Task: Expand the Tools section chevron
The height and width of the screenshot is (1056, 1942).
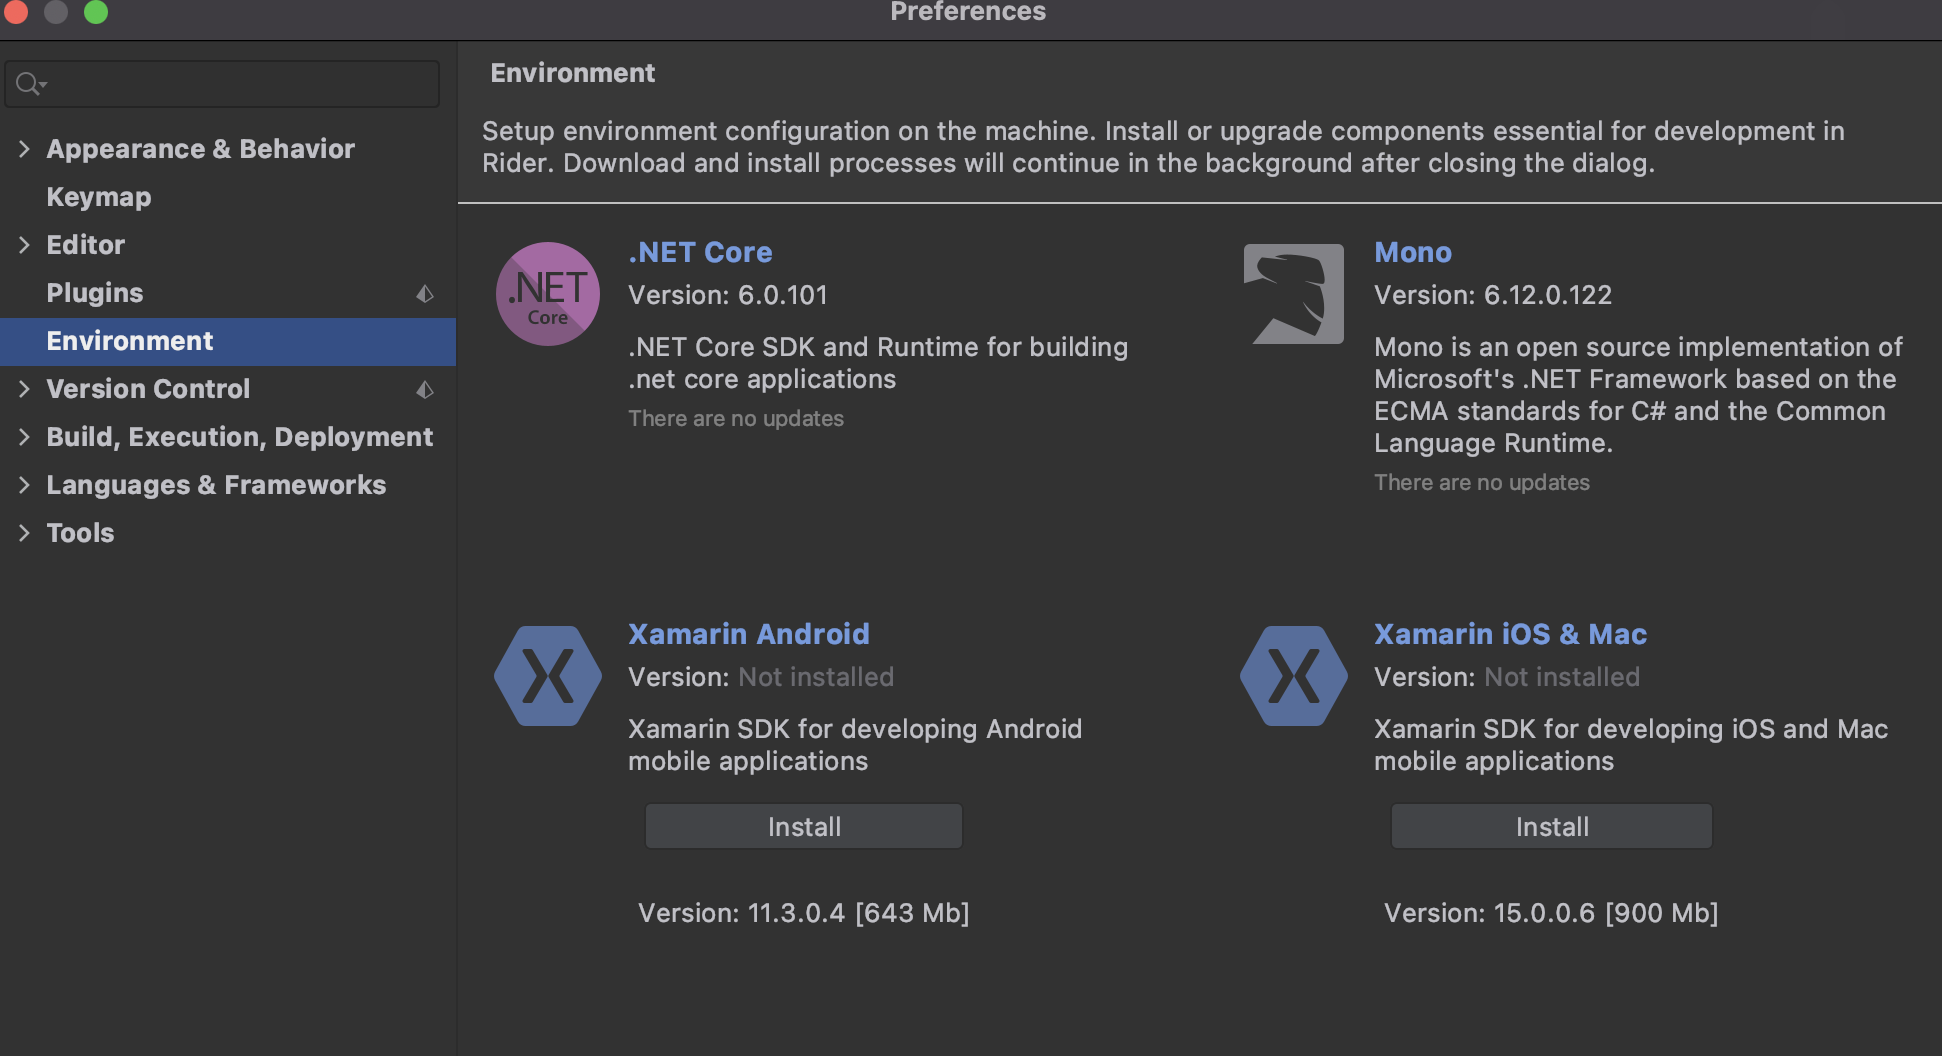Action: (24, 533)
